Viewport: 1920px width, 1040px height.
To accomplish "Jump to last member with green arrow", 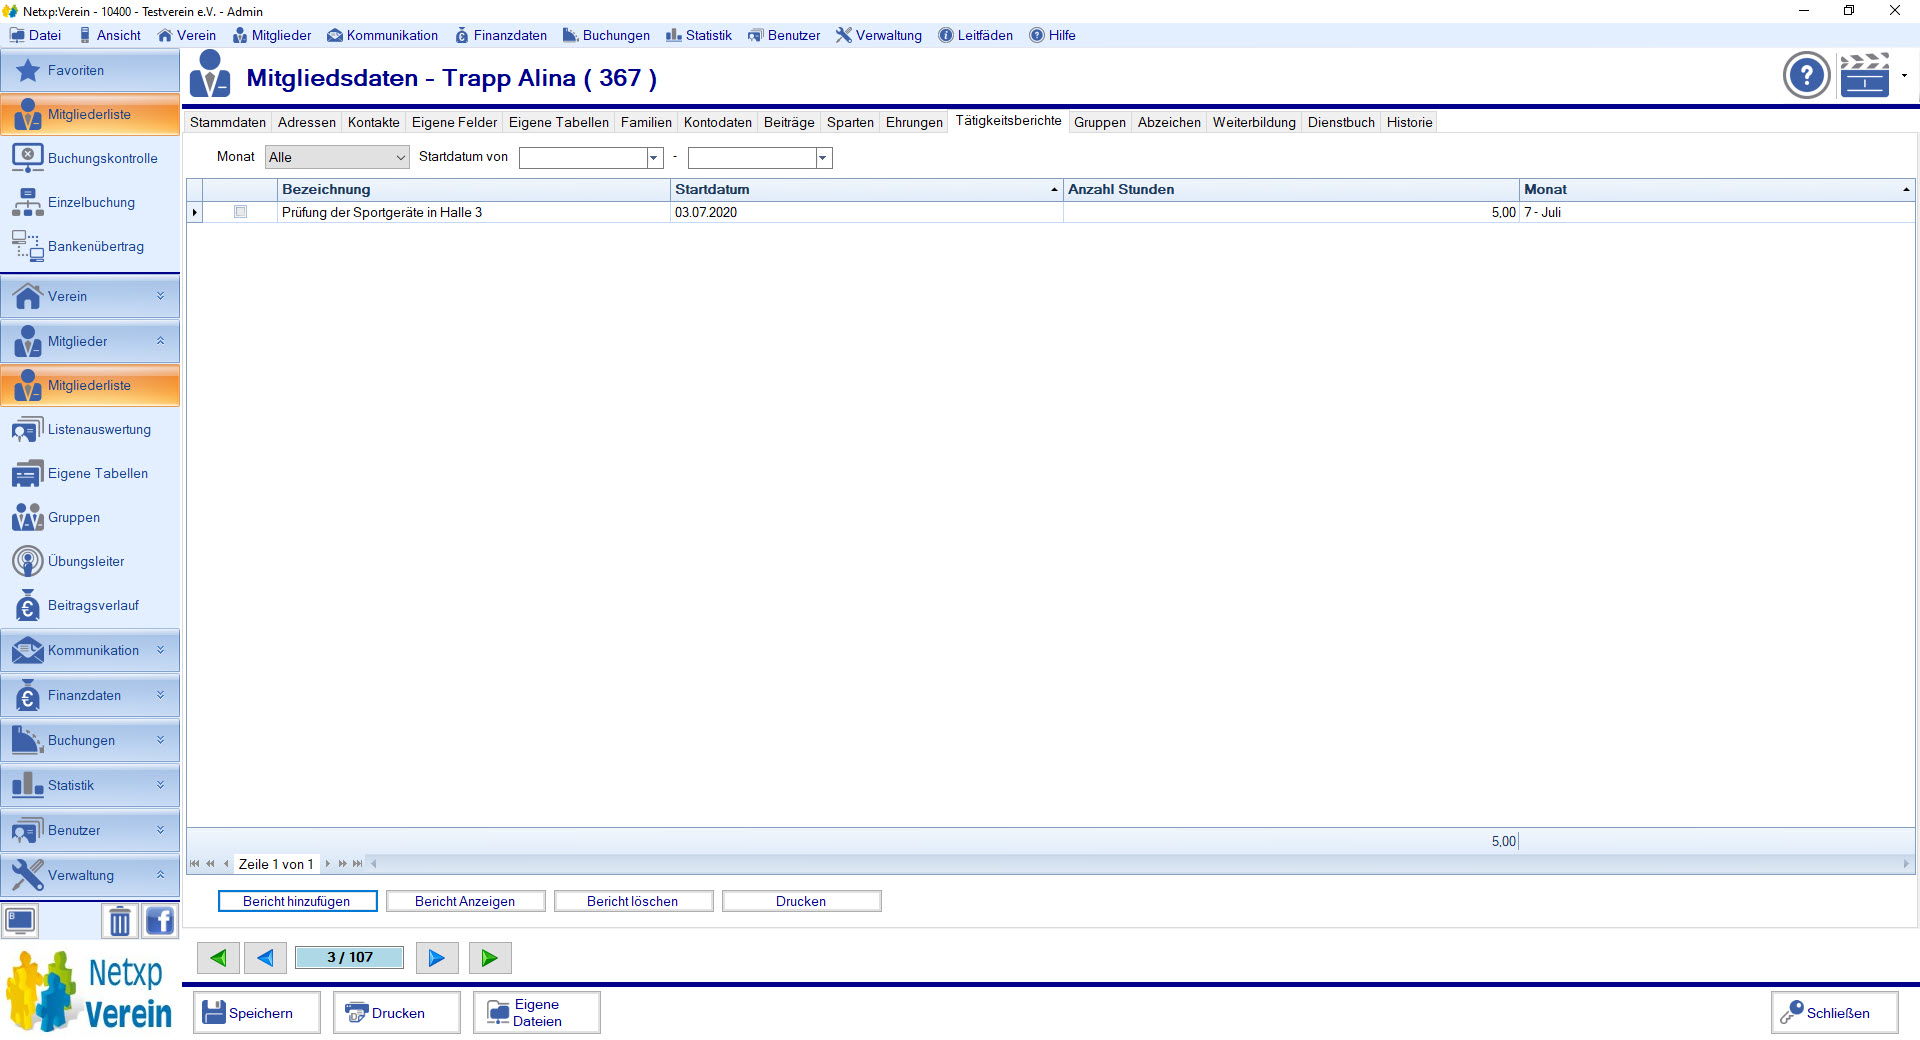I will (x=489, y=958).
